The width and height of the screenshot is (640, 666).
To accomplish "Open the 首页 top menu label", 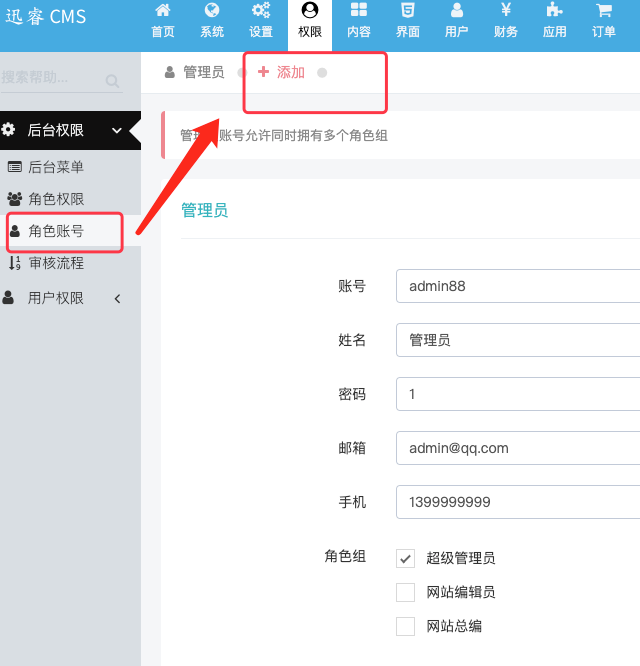I will tap(163, 31).
